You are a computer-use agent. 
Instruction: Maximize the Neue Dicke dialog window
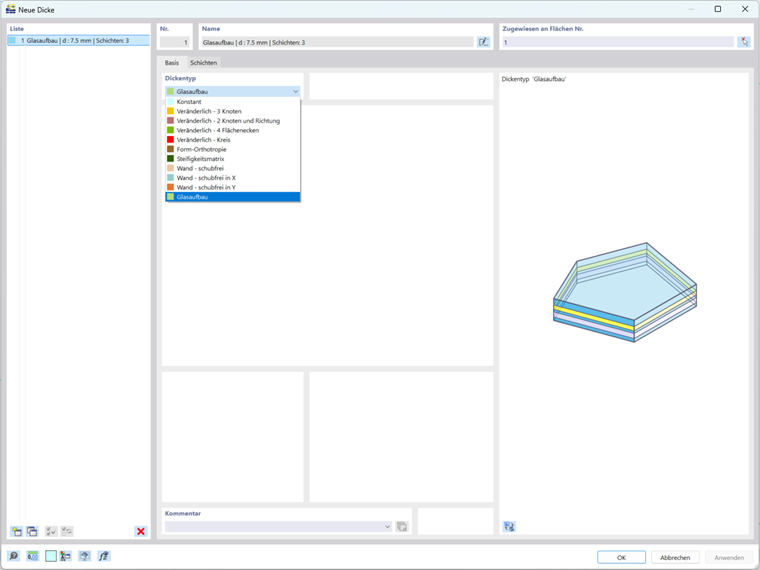pyautogui.click(x=718, y=9)
